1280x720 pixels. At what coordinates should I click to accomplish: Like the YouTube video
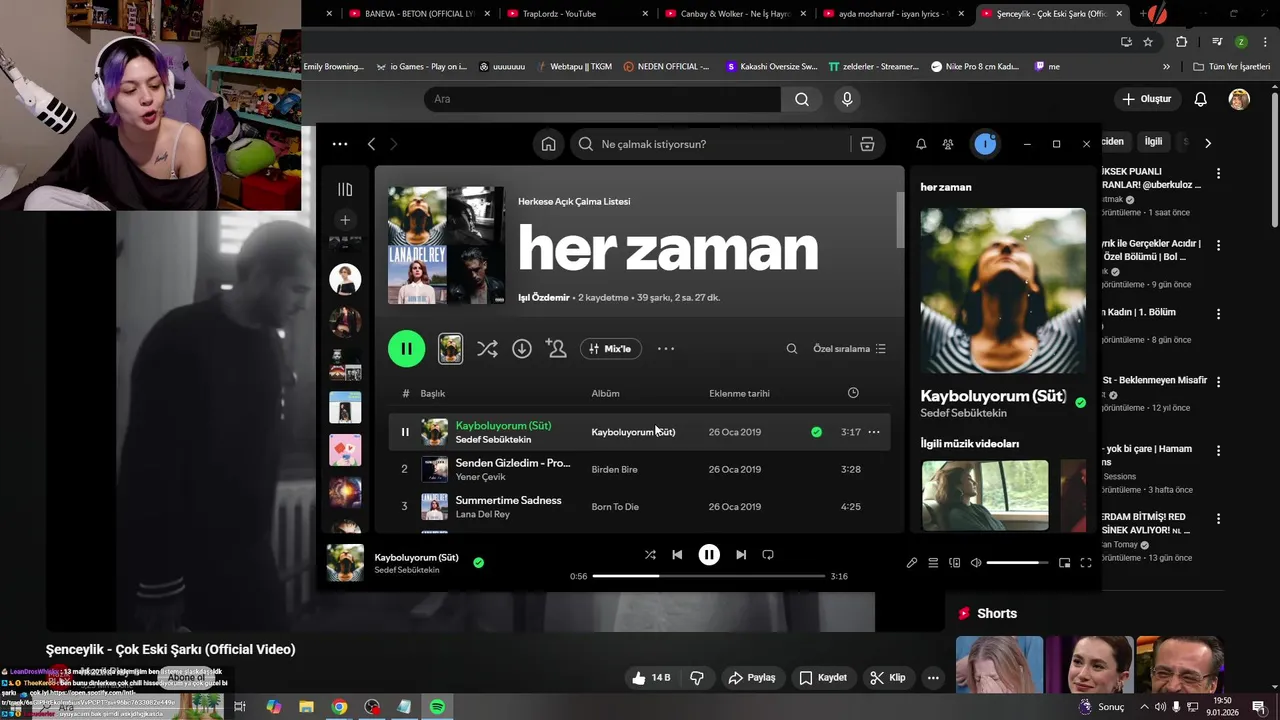point(650,678)
